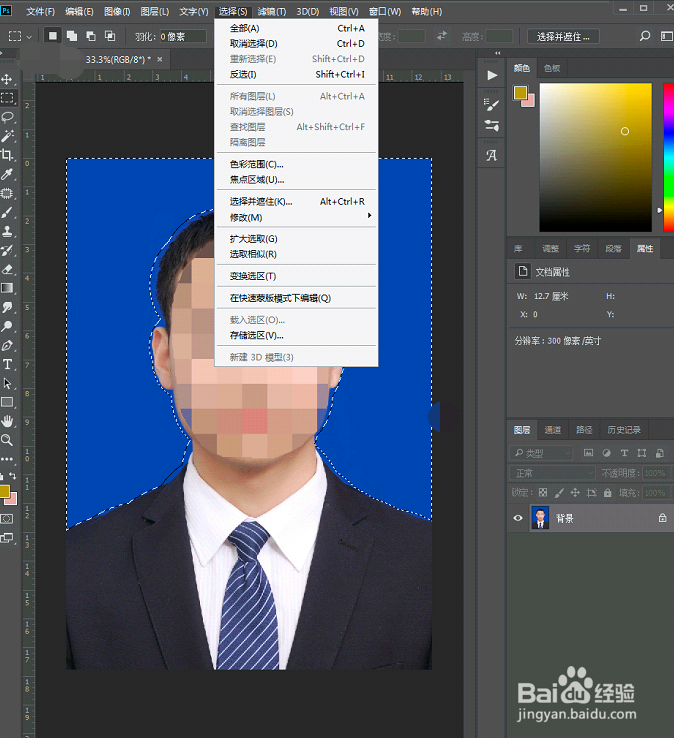Select the Lasso tool
The width and height of the screenshot is (674, 738).
pyautogui.click(x=7, y=117)
